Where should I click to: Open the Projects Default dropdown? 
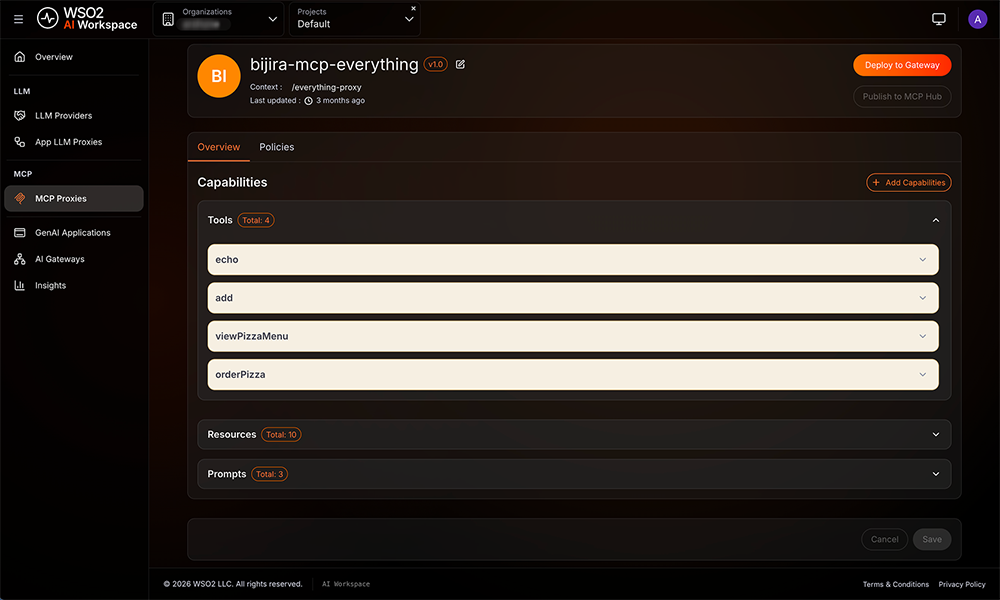pos(355,19)
